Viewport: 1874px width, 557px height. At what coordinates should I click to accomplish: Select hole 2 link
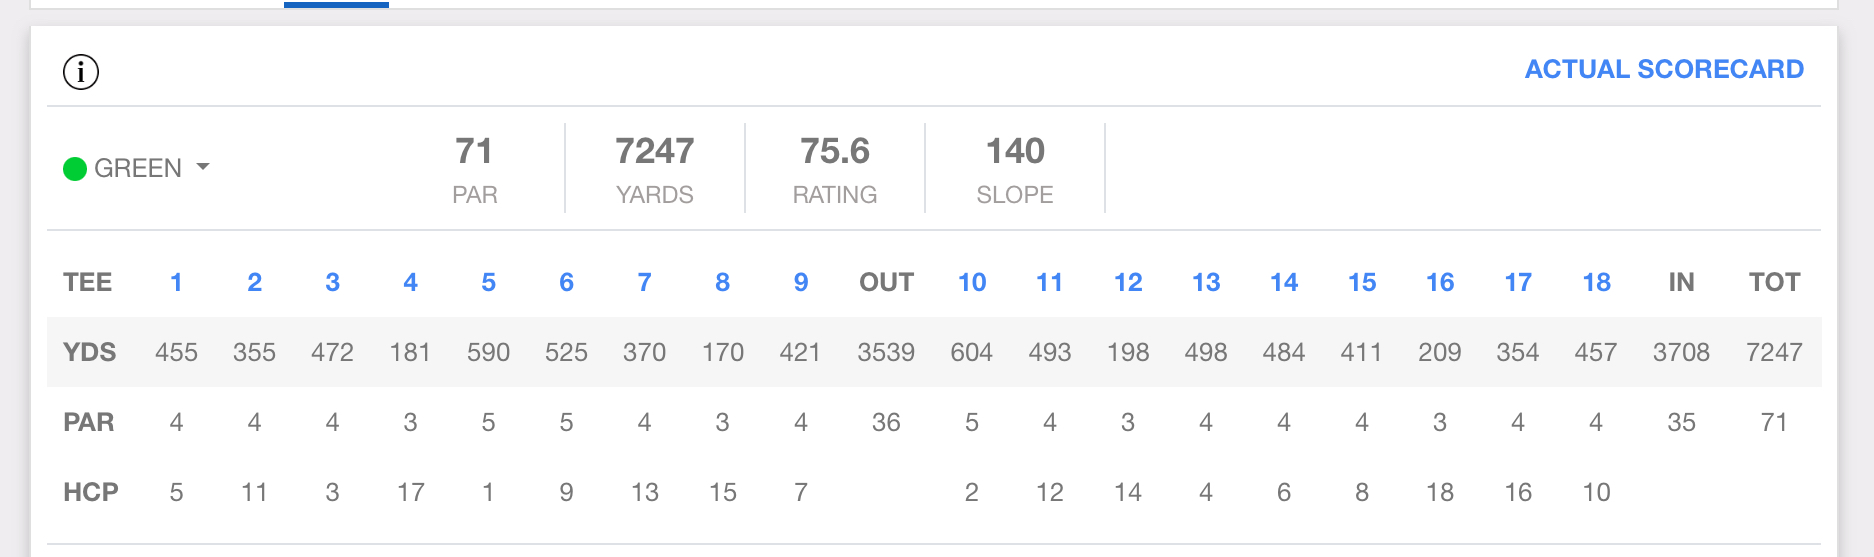point(255,283)
